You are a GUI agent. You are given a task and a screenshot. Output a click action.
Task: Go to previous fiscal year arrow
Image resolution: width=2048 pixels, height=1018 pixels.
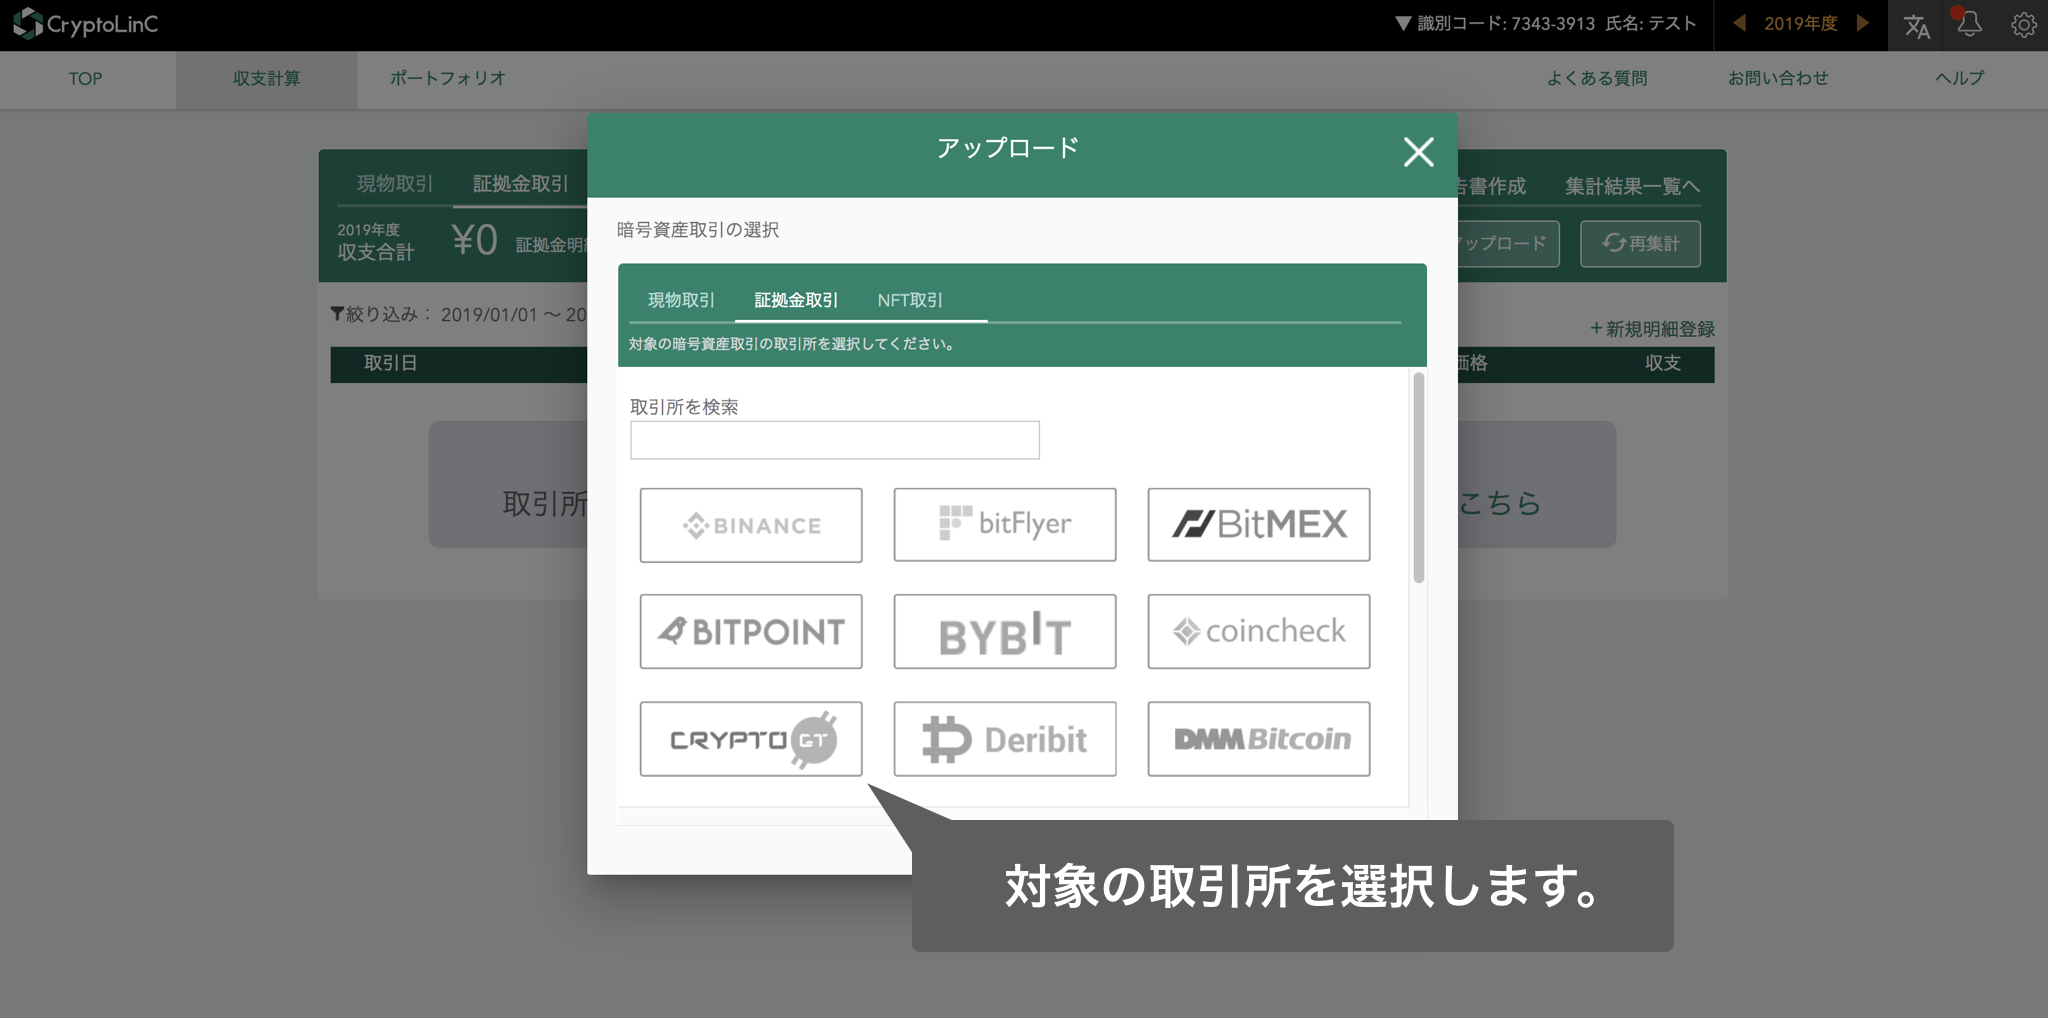point(1740,23)
